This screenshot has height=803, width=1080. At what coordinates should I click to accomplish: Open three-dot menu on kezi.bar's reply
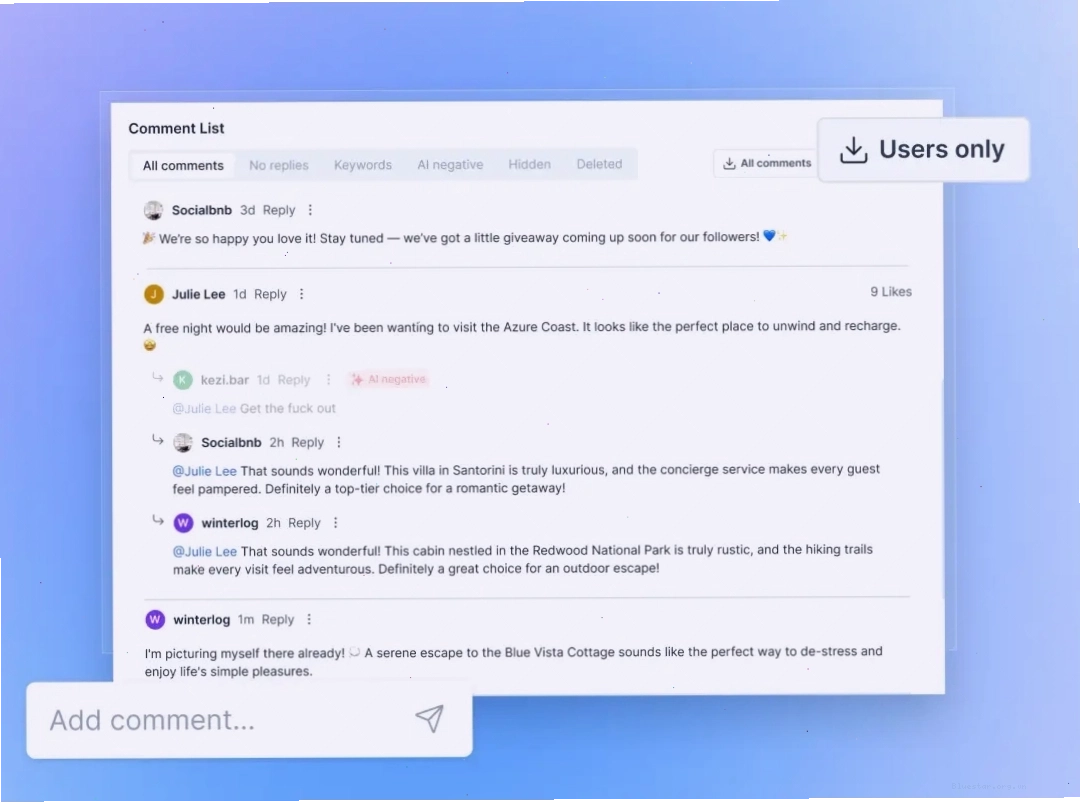[329, 379]
